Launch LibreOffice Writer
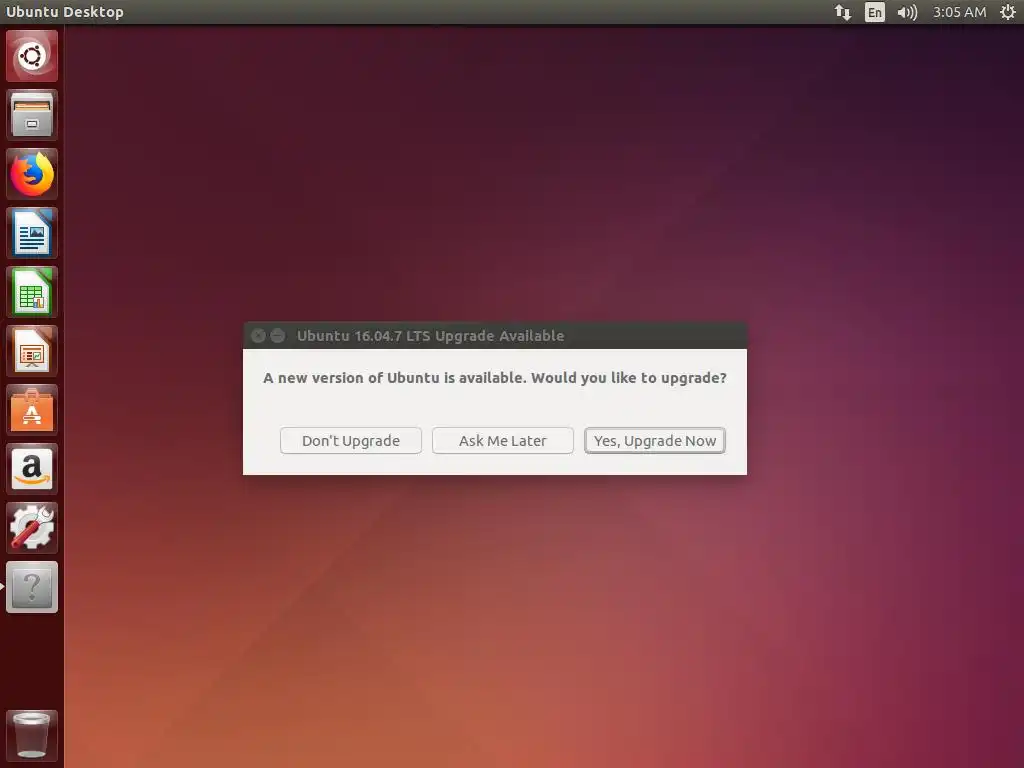Viewport: 1024px width, 768px height. [x=31, y=233]
